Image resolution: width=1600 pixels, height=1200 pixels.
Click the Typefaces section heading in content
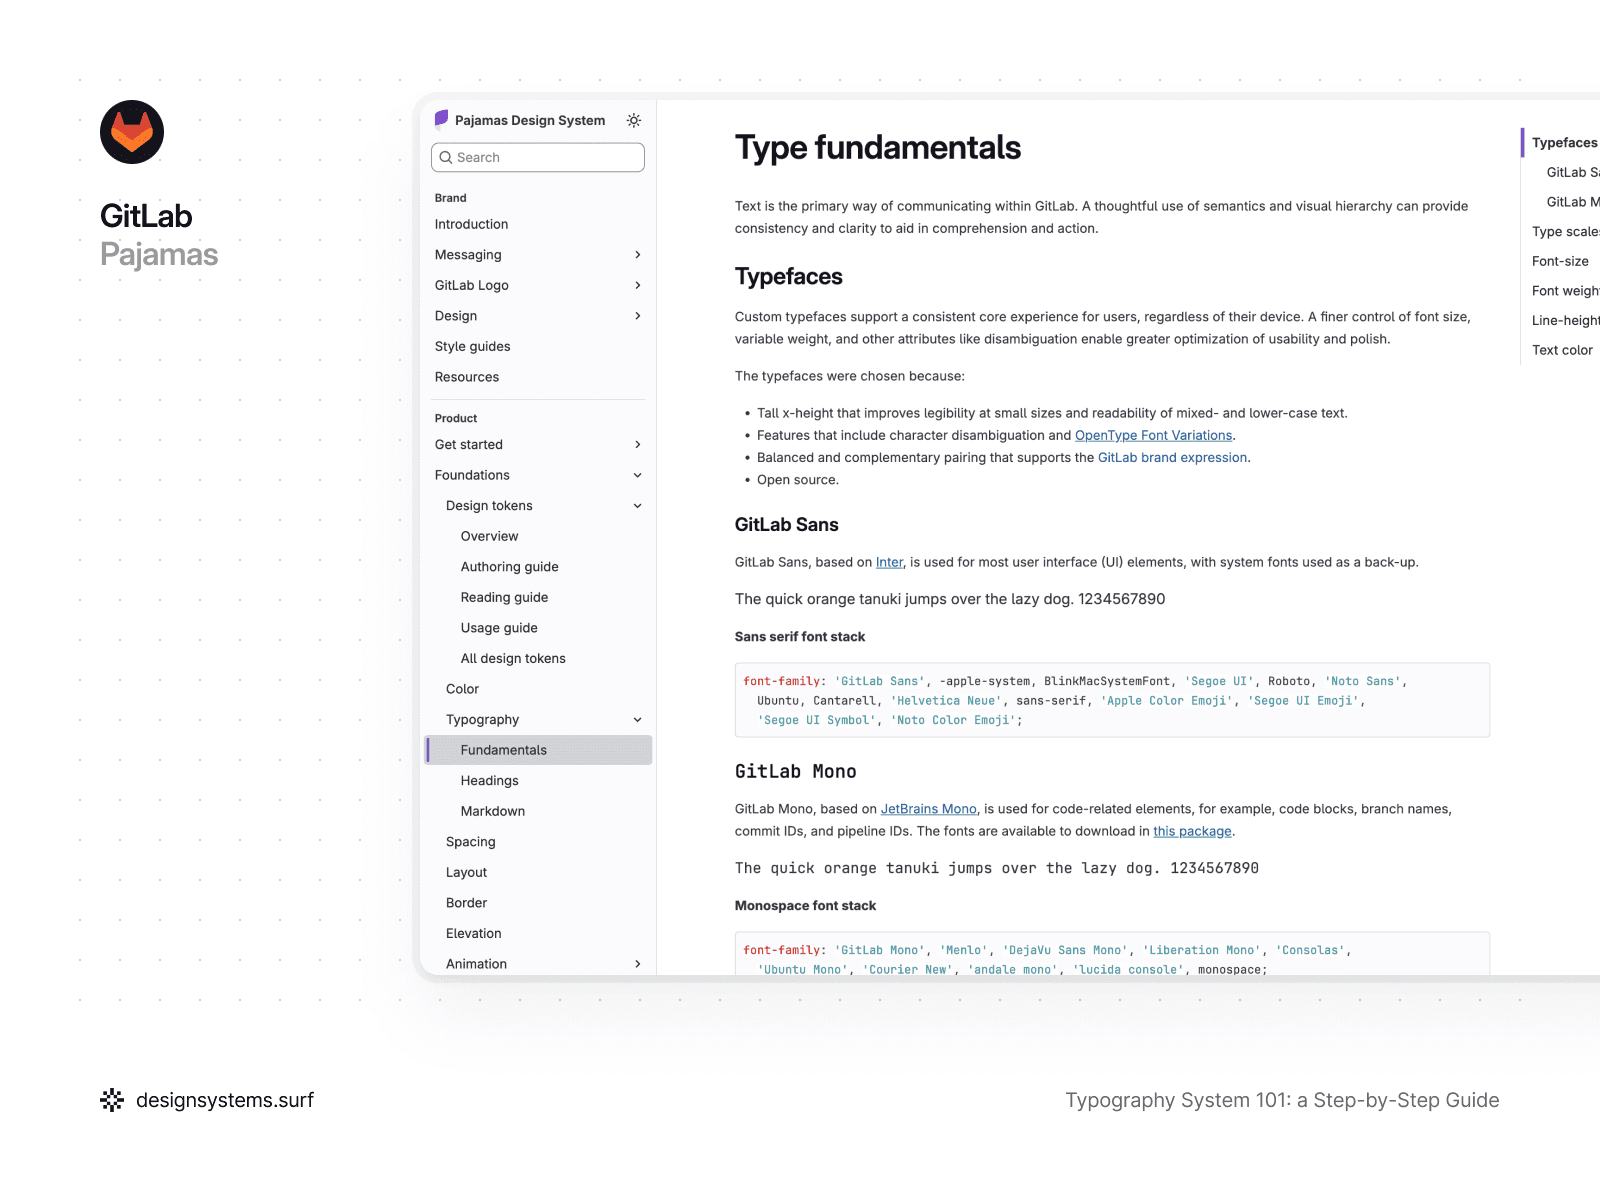coord(788,277)
